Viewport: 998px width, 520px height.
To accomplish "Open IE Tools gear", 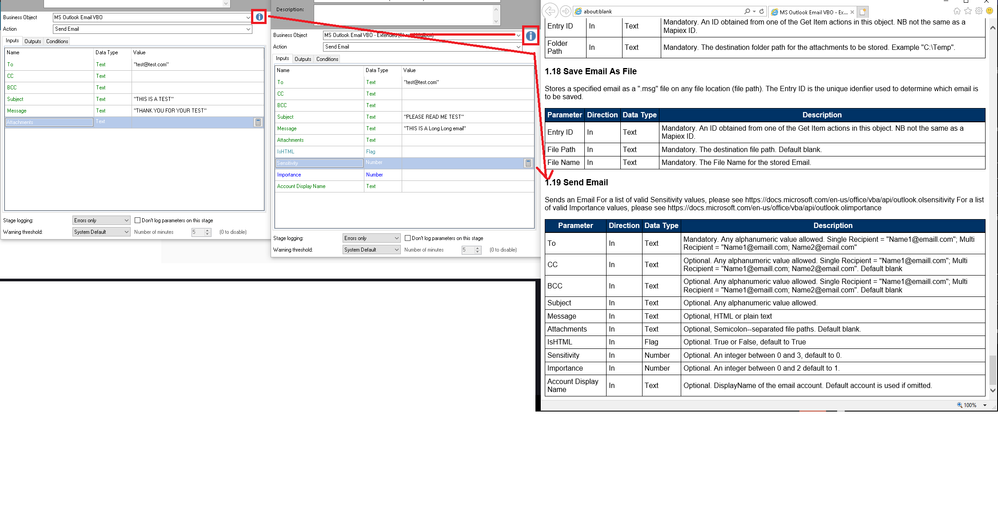I will (x=979, y=11).
